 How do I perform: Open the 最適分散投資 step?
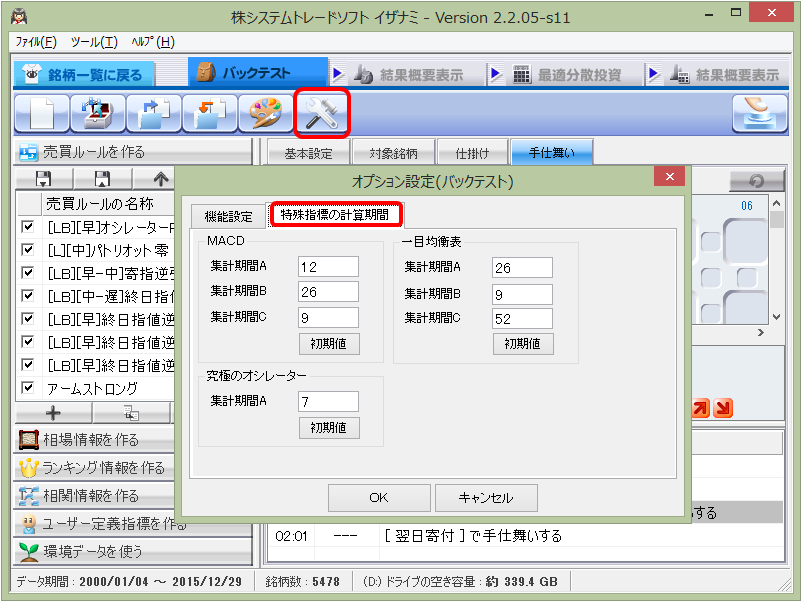pyautogui.click(x=567, y=75)
